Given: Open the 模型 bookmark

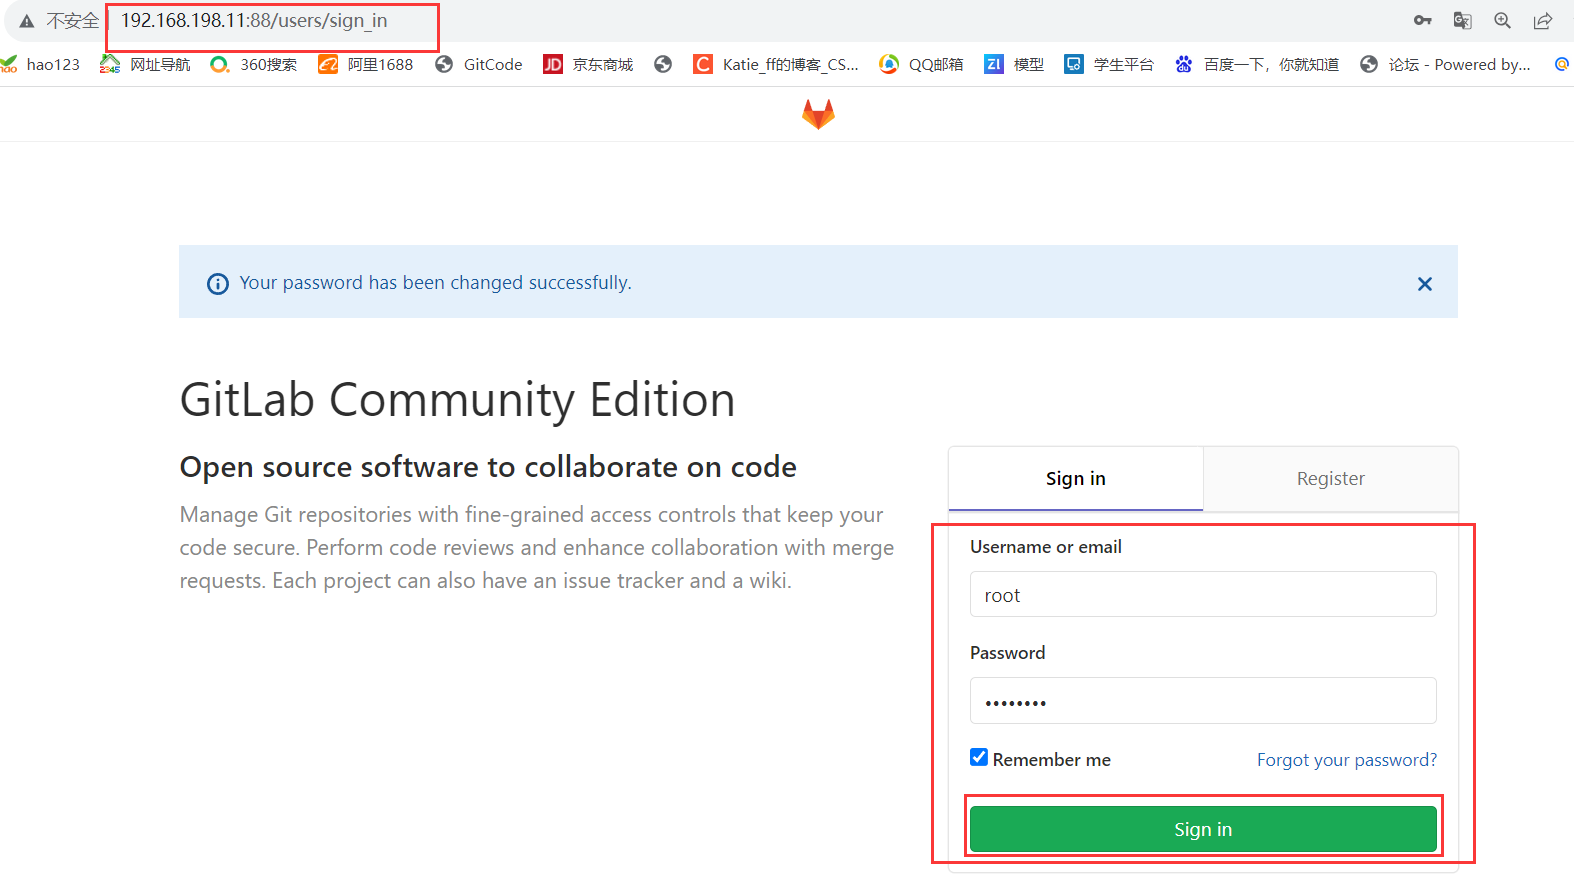Looking at the screenshot, I should (1014, 64).
